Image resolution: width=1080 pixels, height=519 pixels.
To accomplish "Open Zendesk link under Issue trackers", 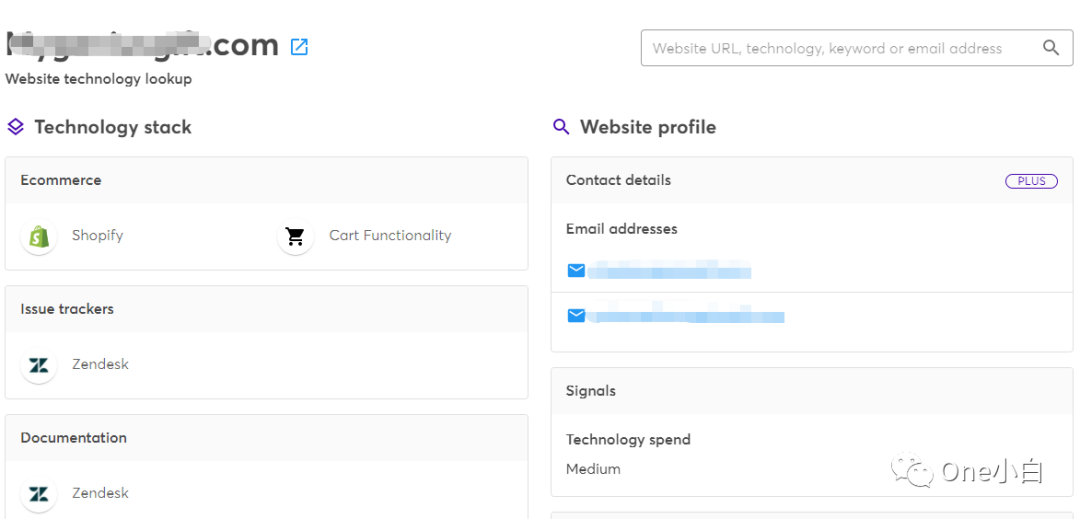I will pos(100,364).
